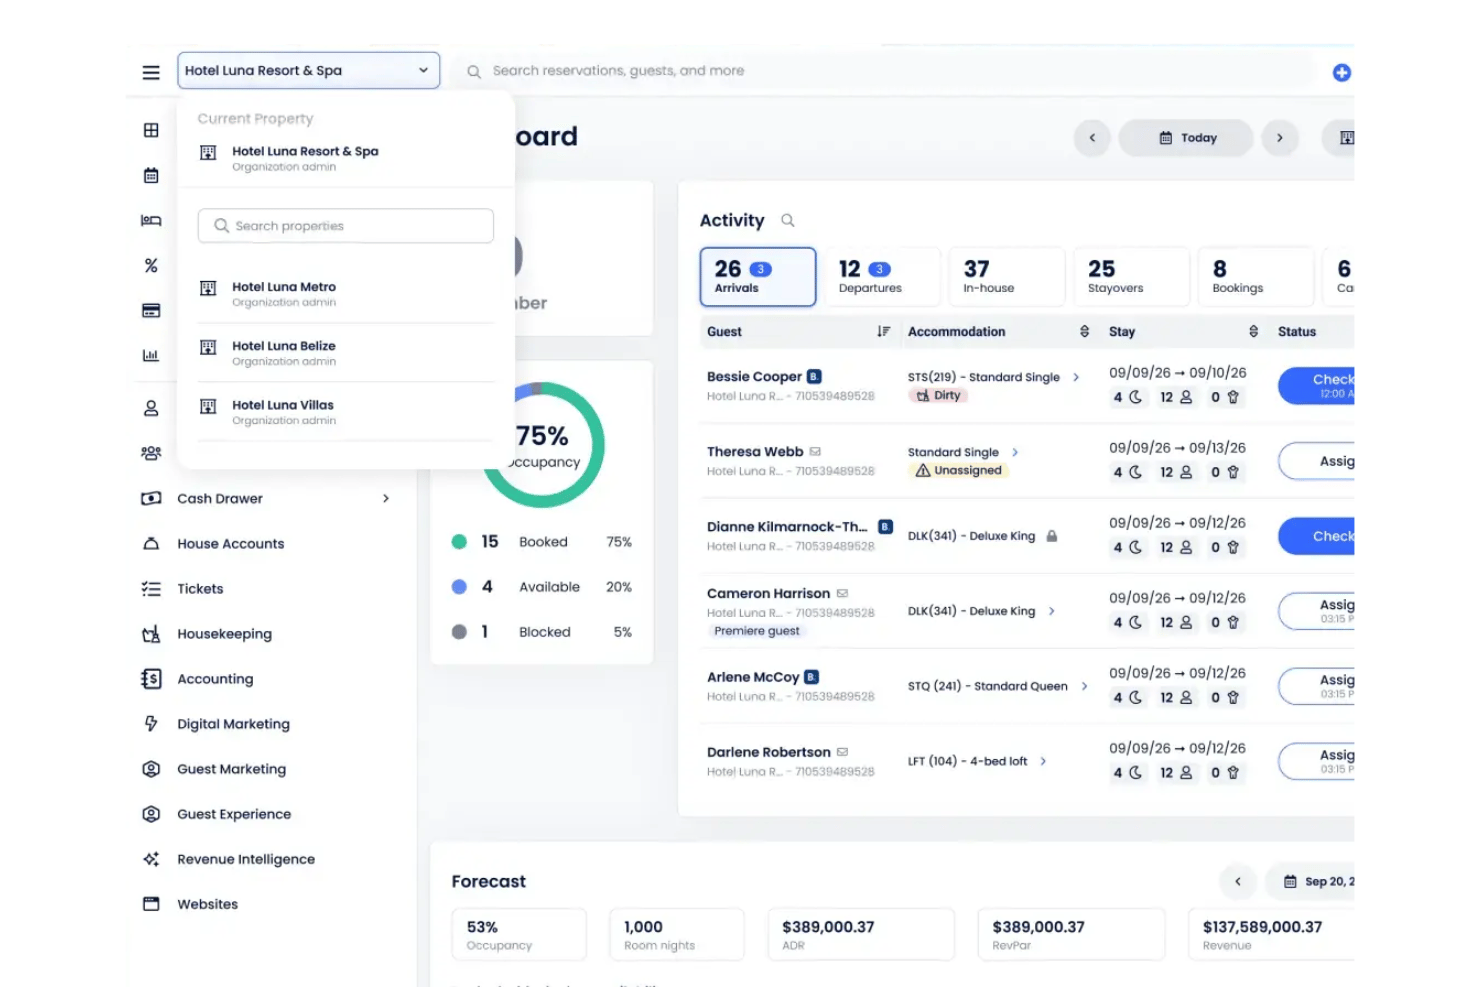Click the B badge beside Arlene McCoy

811,677
